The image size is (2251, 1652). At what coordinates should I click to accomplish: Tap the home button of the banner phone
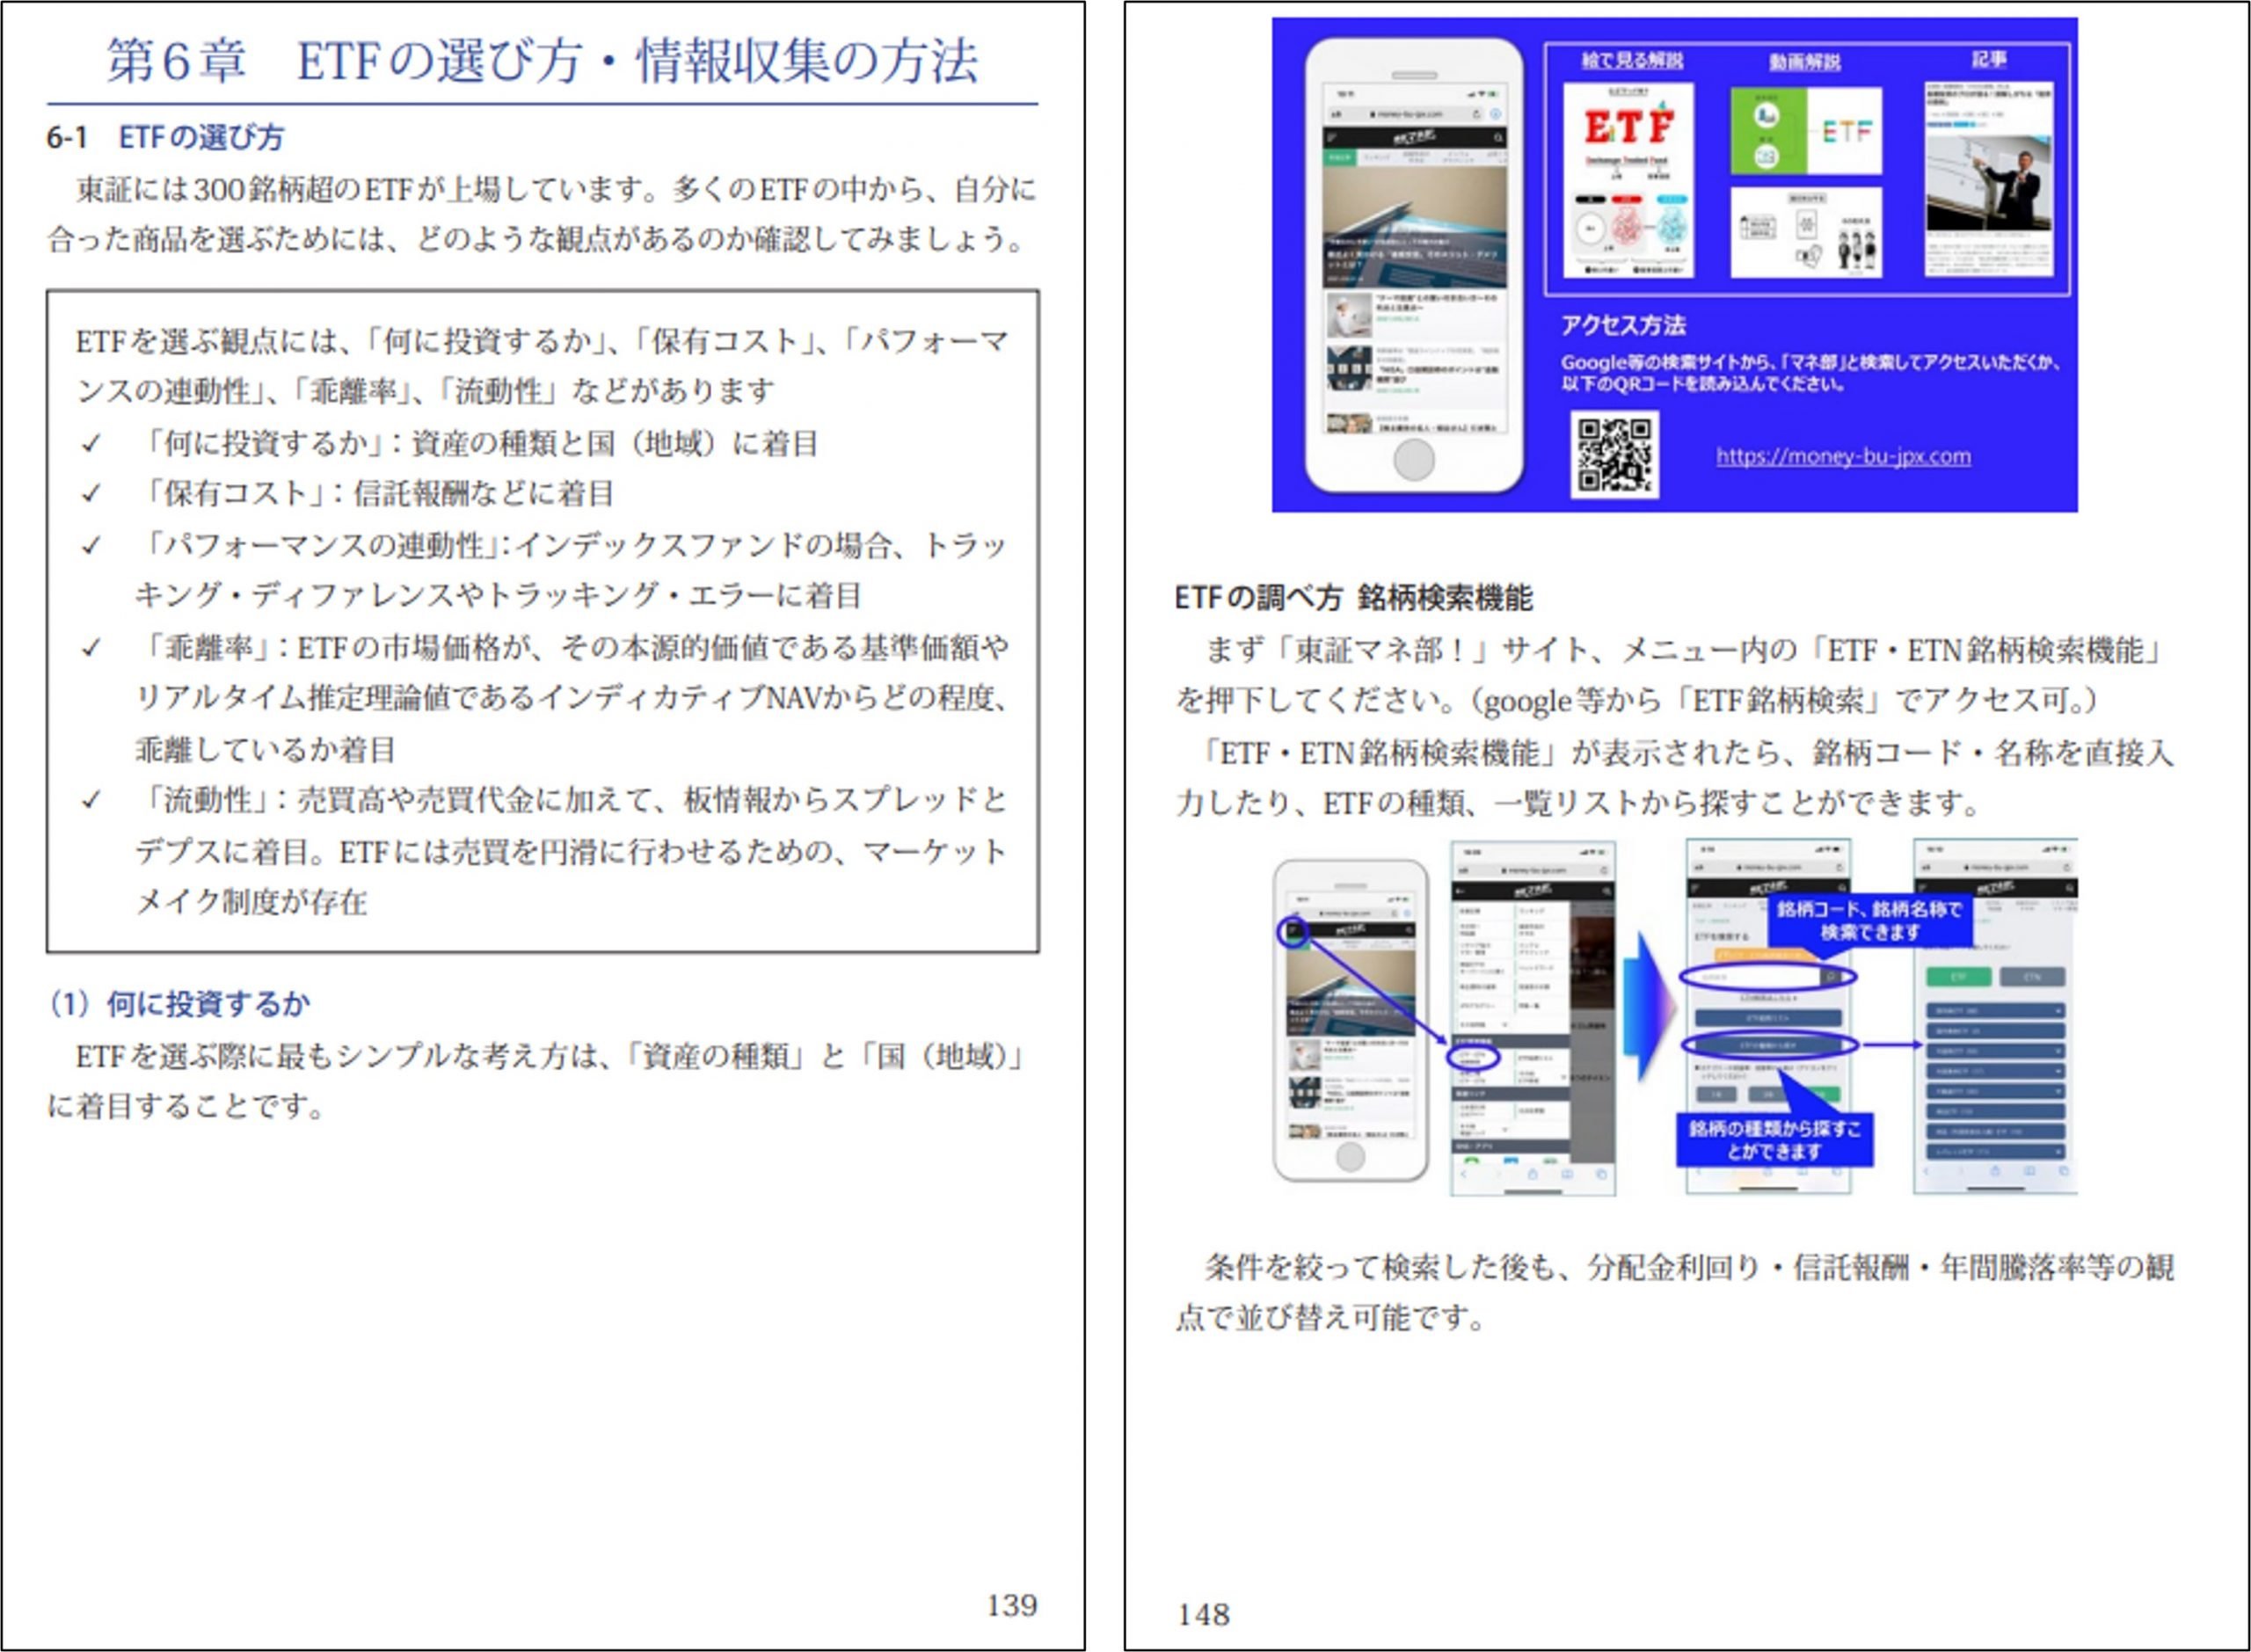coord(1413,459)
